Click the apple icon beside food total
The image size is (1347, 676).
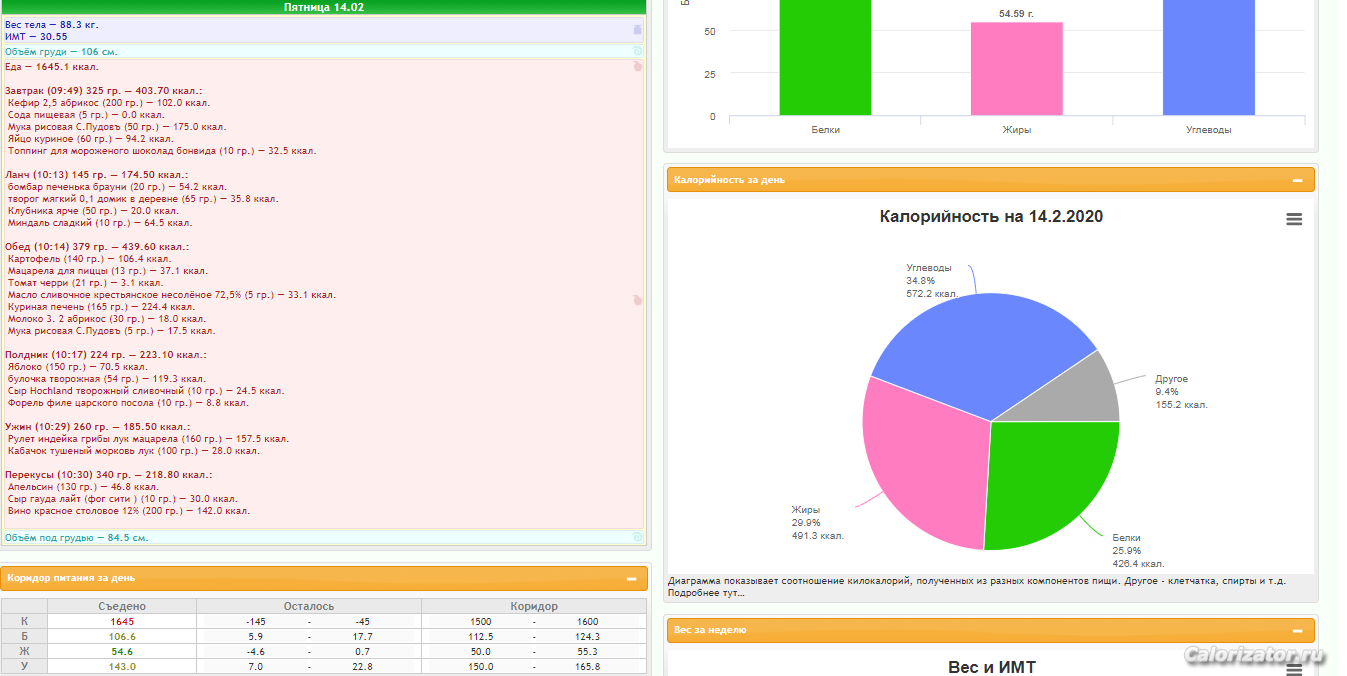637,66
